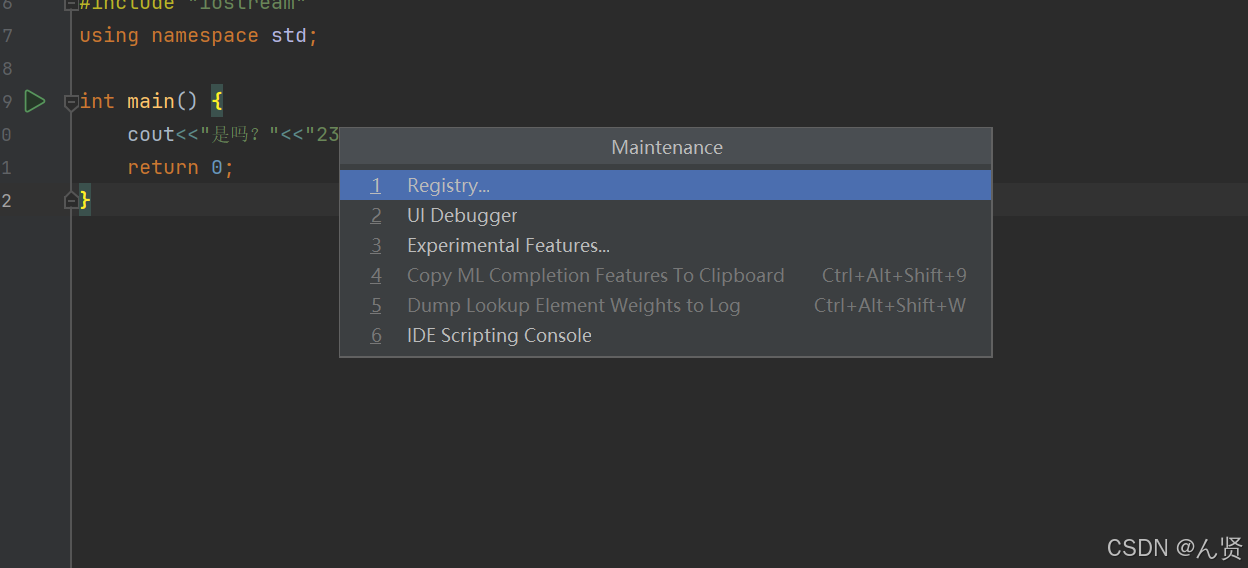Image resolution: width=1248 pixels, height=568 pixels.
Task: Choose Copy ML Completion Features To Clipboard
Action: pos(666,275)
